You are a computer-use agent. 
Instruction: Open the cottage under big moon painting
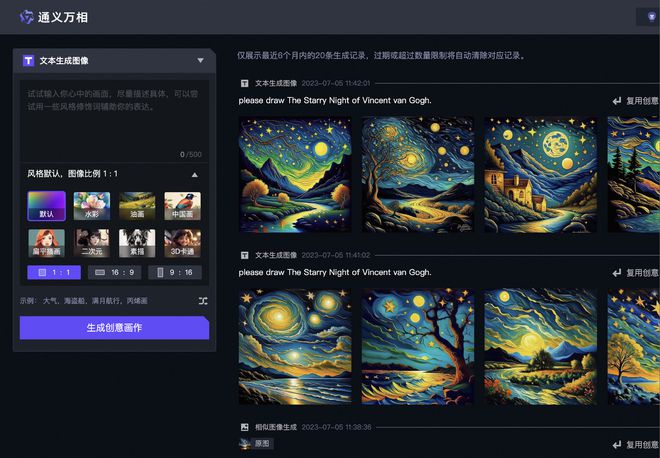540,174
